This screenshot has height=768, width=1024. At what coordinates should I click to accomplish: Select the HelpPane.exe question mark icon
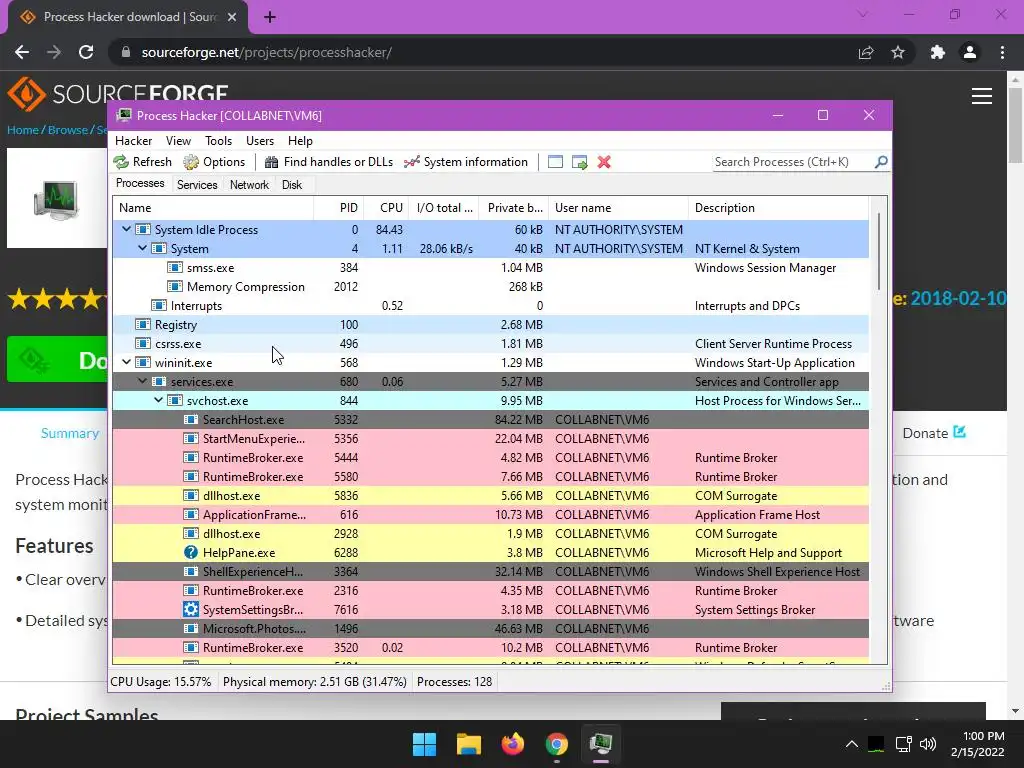191,552
